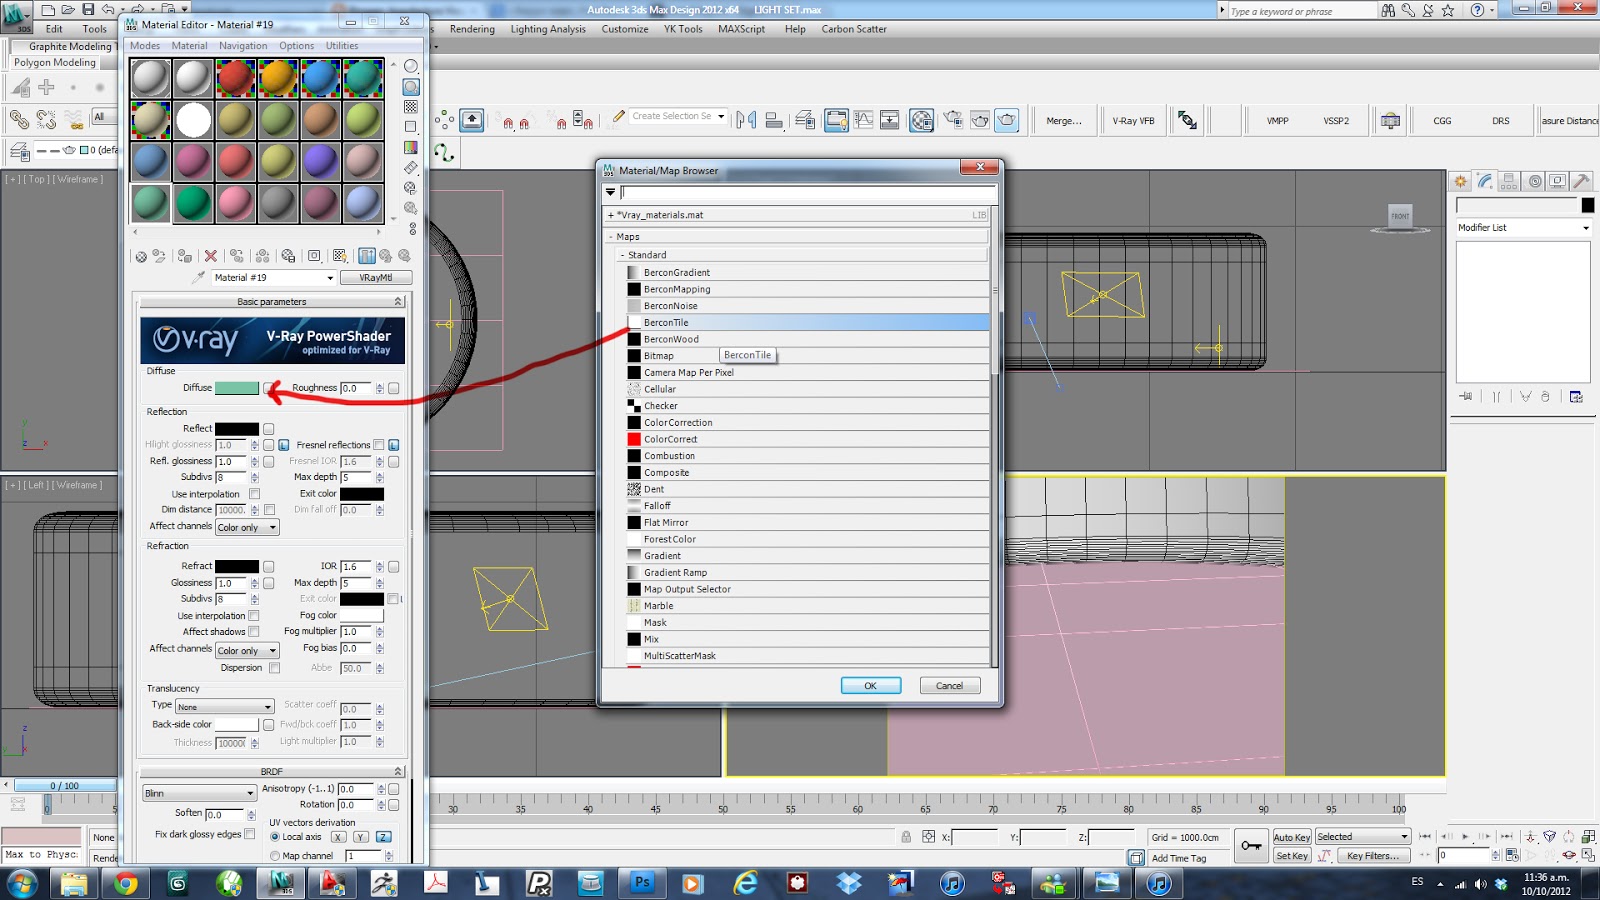Screen dimensions: 1600x900
Task: Open the Affect channels dropdown set to Color only
Action: click(x=246, y=527)
